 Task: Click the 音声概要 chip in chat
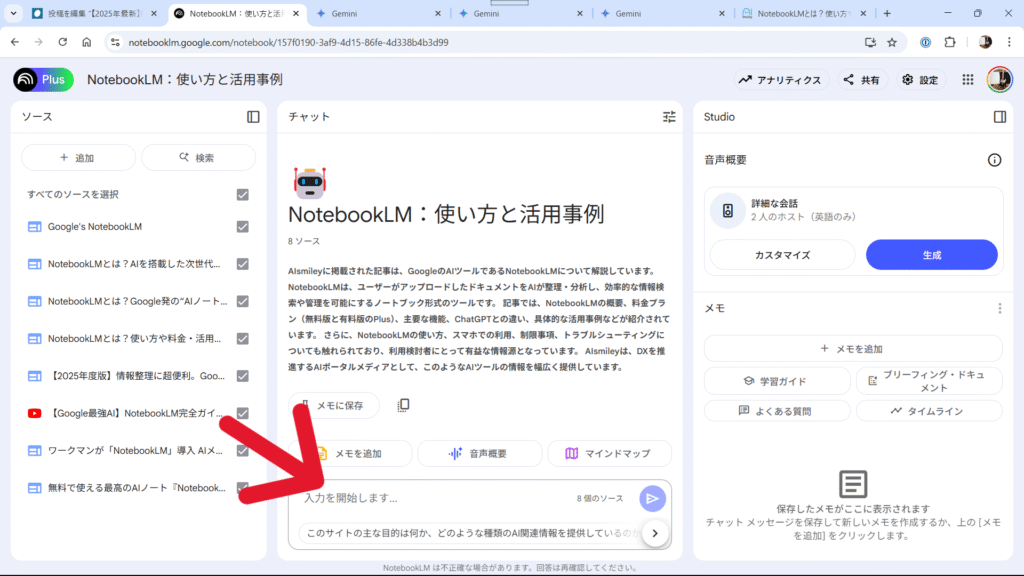pos(479,453)
